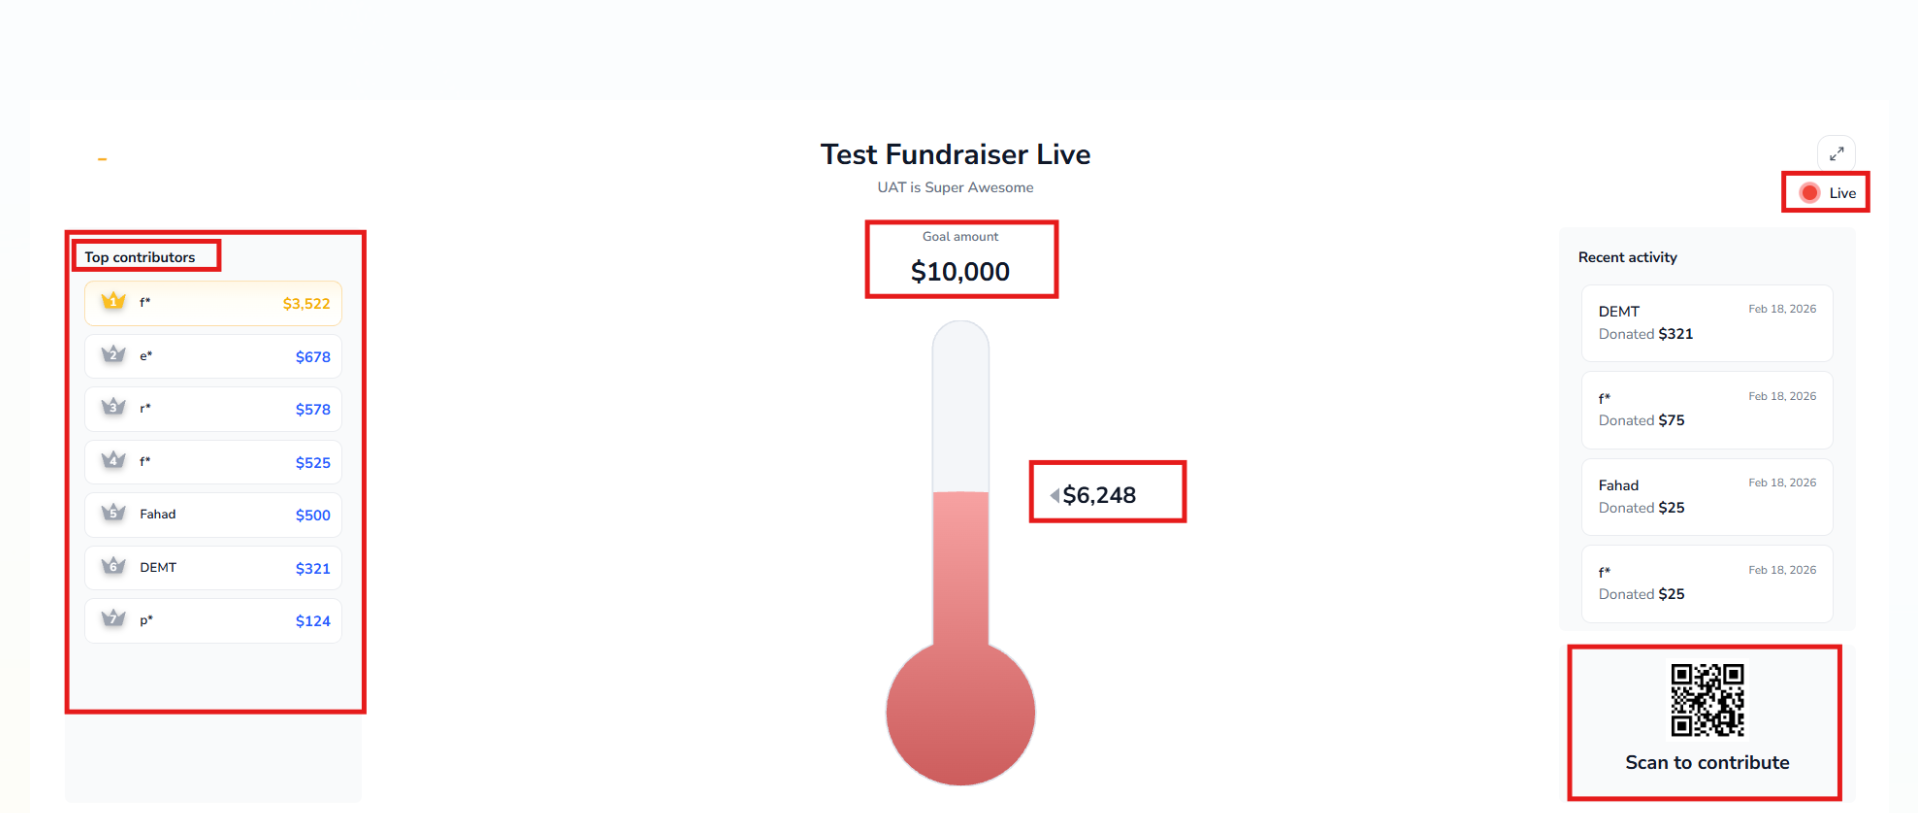Click DEMT's sixth-place crown icon

click(x=114, y=566)
